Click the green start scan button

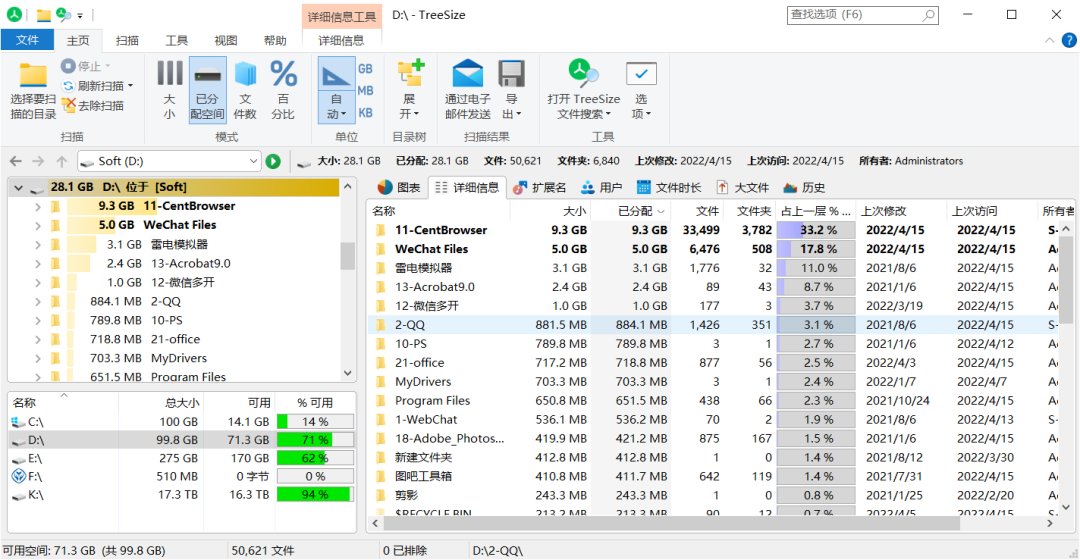(x=273, y=161)
